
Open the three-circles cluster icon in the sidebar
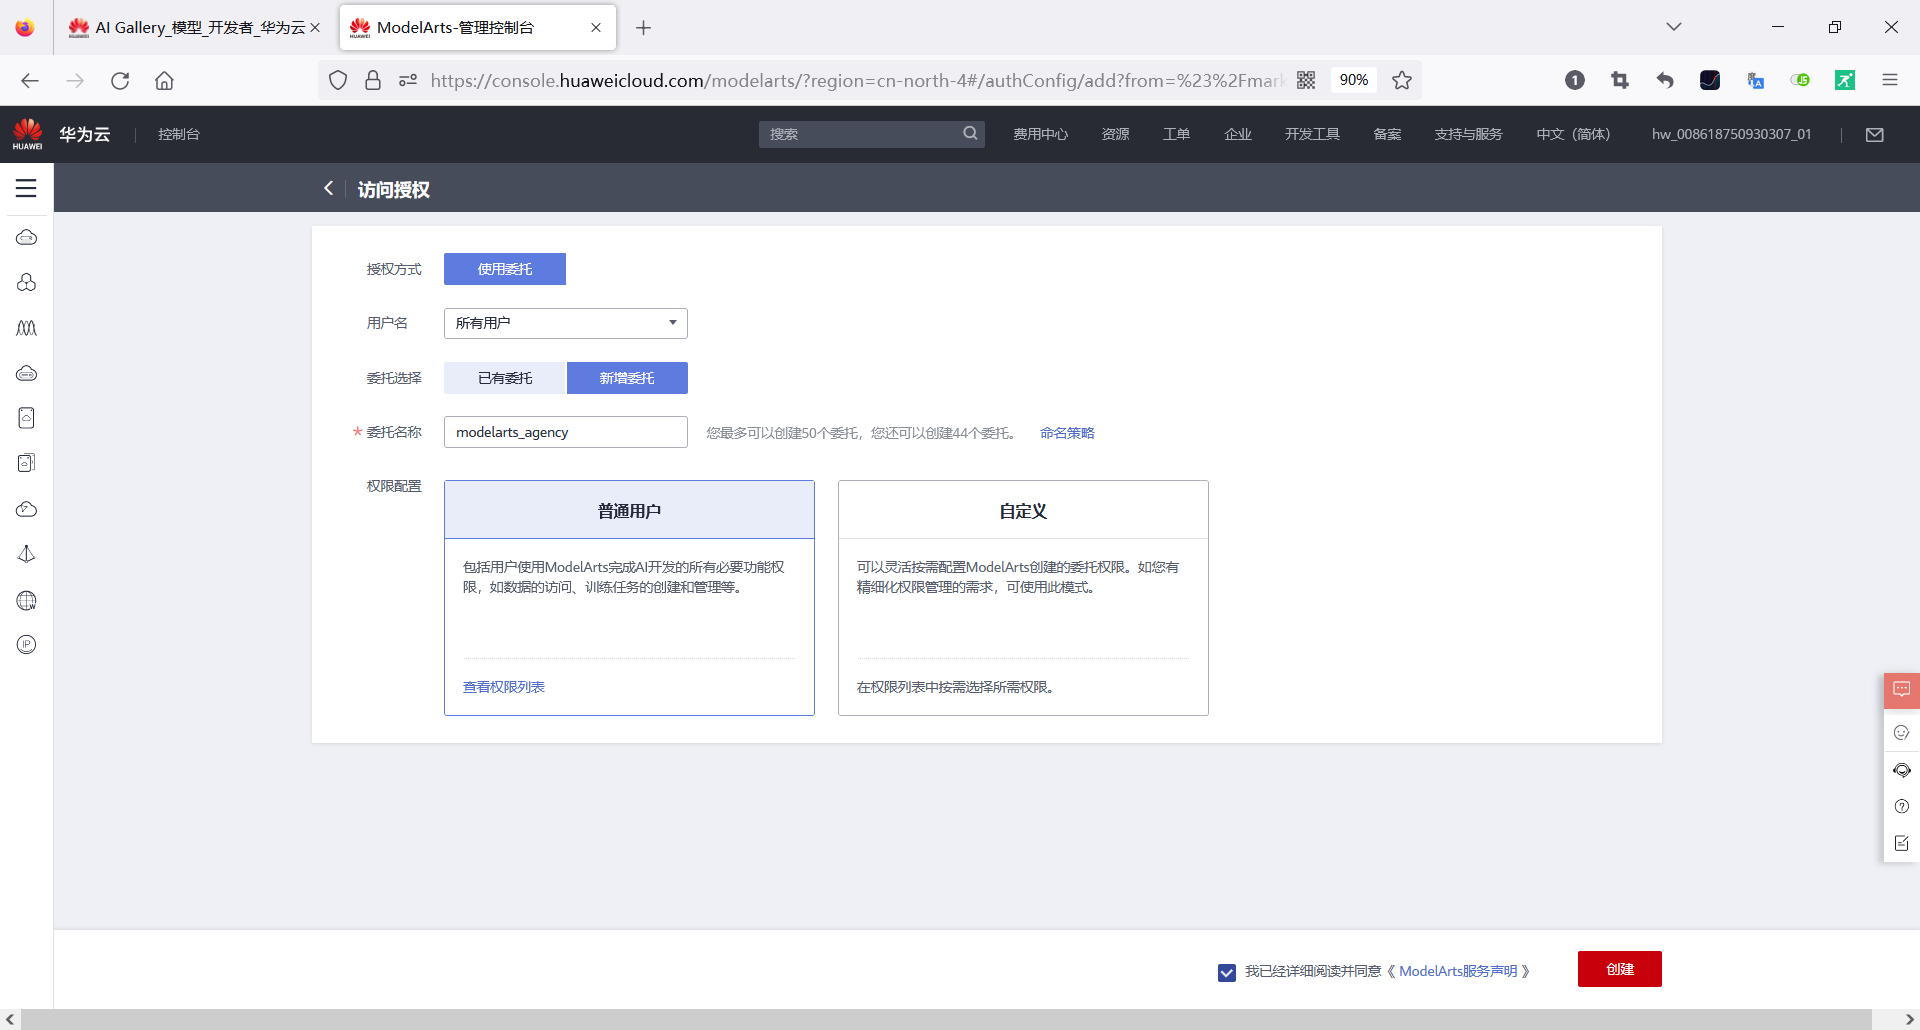pos(27,283)
